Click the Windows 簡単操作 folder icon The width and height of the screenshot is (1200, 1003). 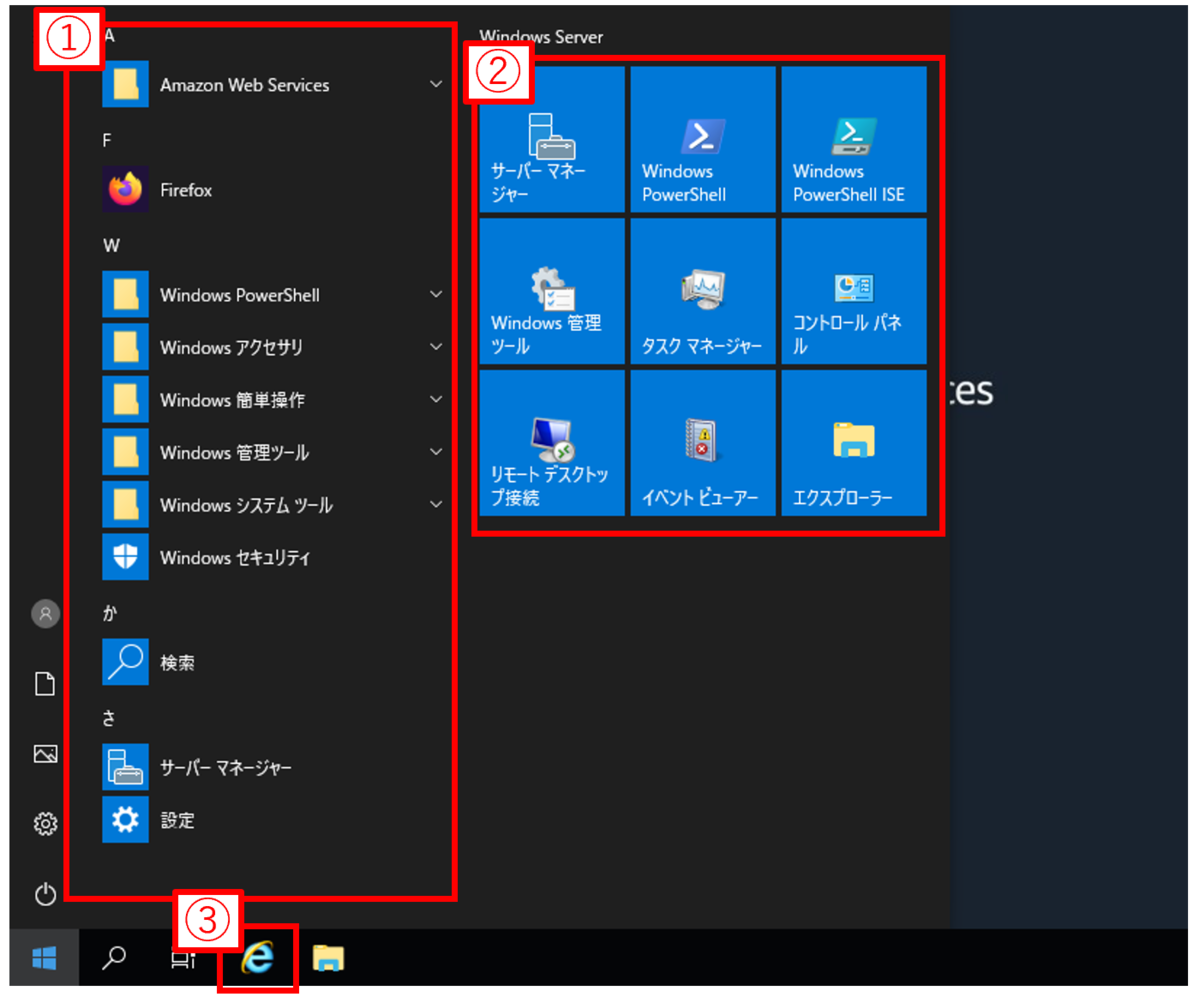125,400
